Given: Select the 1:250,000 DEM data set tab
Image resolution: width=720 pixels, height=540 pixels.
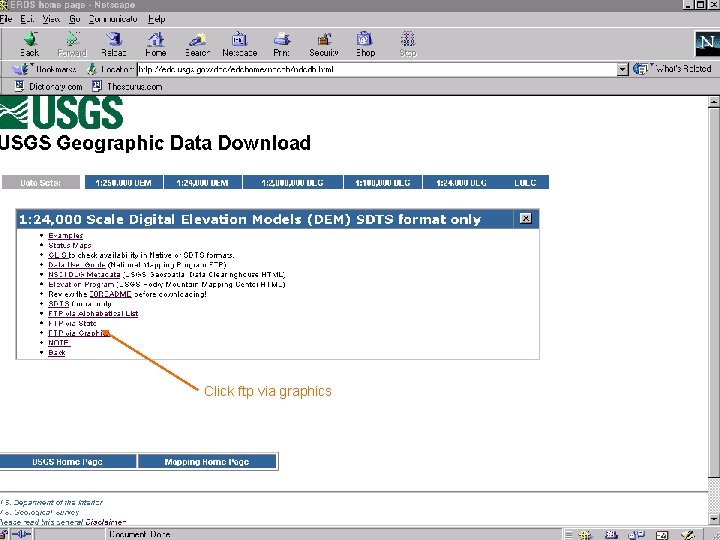Looking at the screenshot, I should pos(124,182).
